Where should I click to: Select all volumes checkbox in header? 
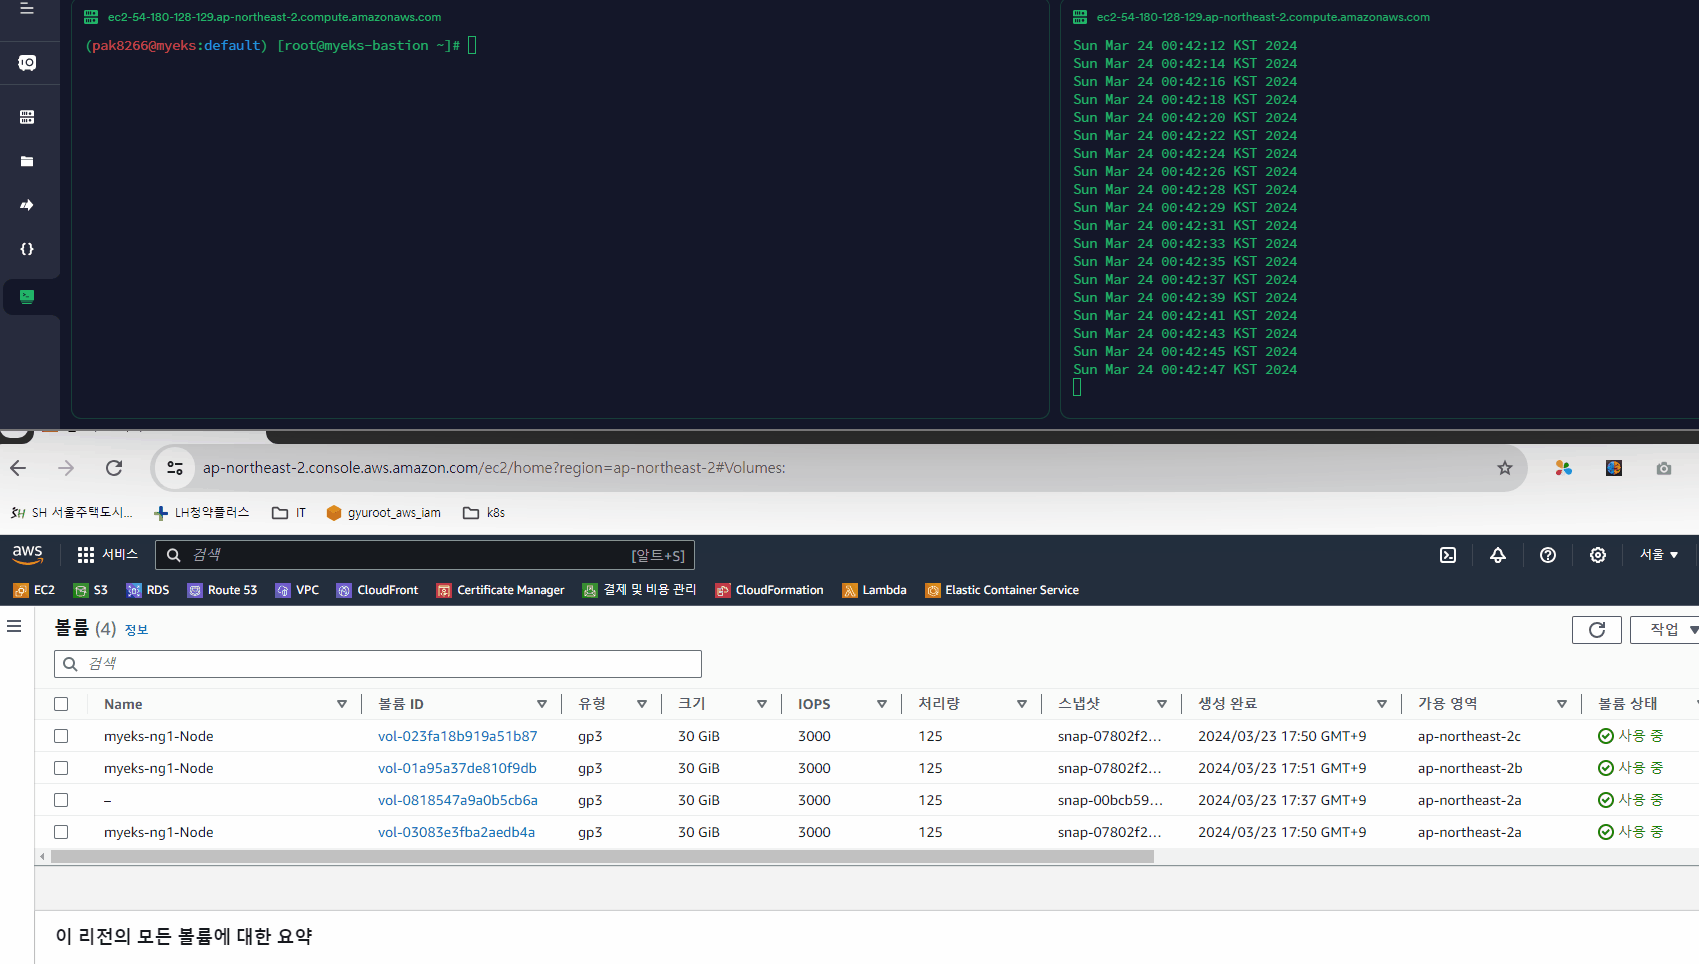[x=61, y=704]
